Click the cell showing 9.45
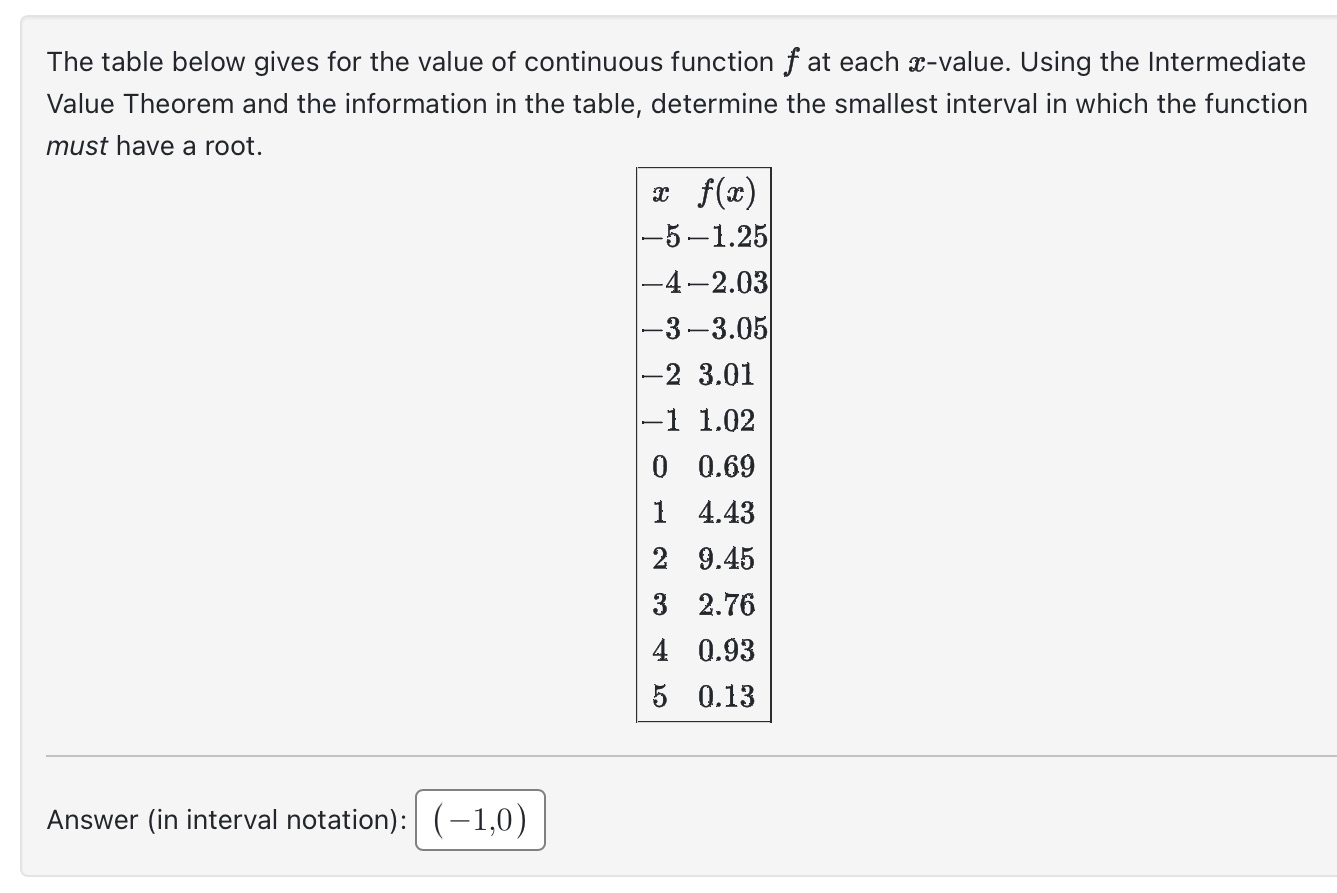Image resolution: width=1337 pixels, height=893 pixels. [x=725, y=559]
